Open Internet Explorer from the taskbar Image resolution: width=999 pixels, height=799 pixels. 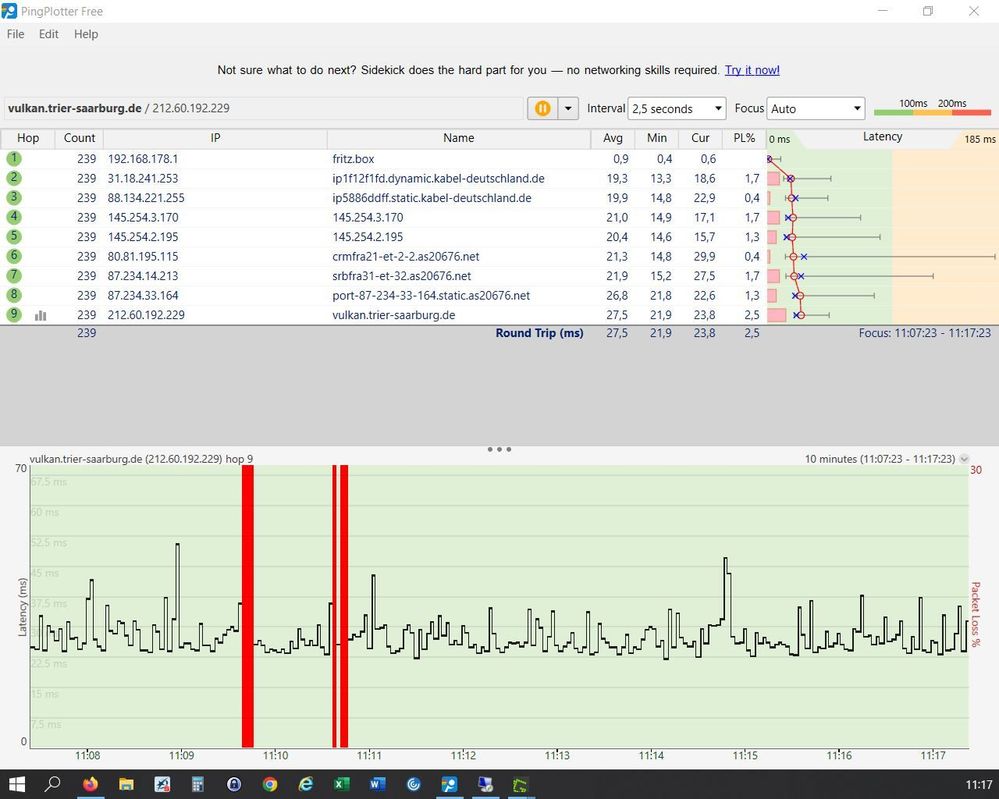(306, 784)
